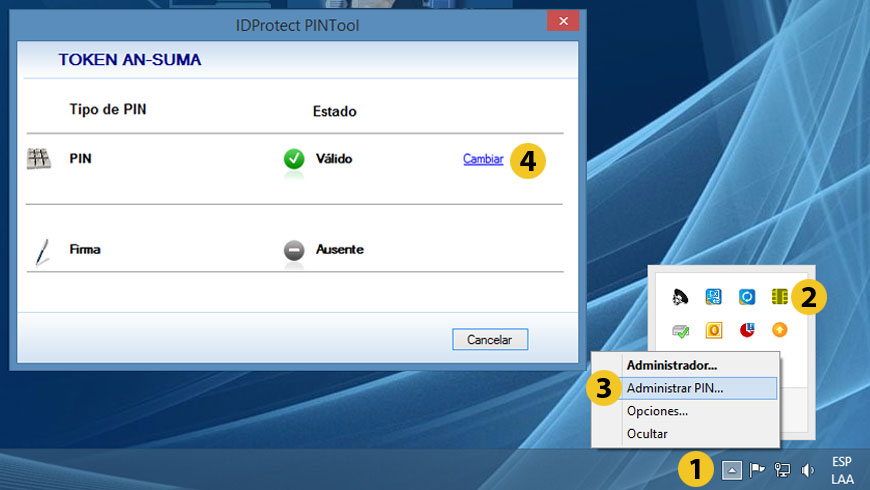This screenshot has width=870, height=490.
Task: Click the Válido status text
Action: click(x=334, y=159)
